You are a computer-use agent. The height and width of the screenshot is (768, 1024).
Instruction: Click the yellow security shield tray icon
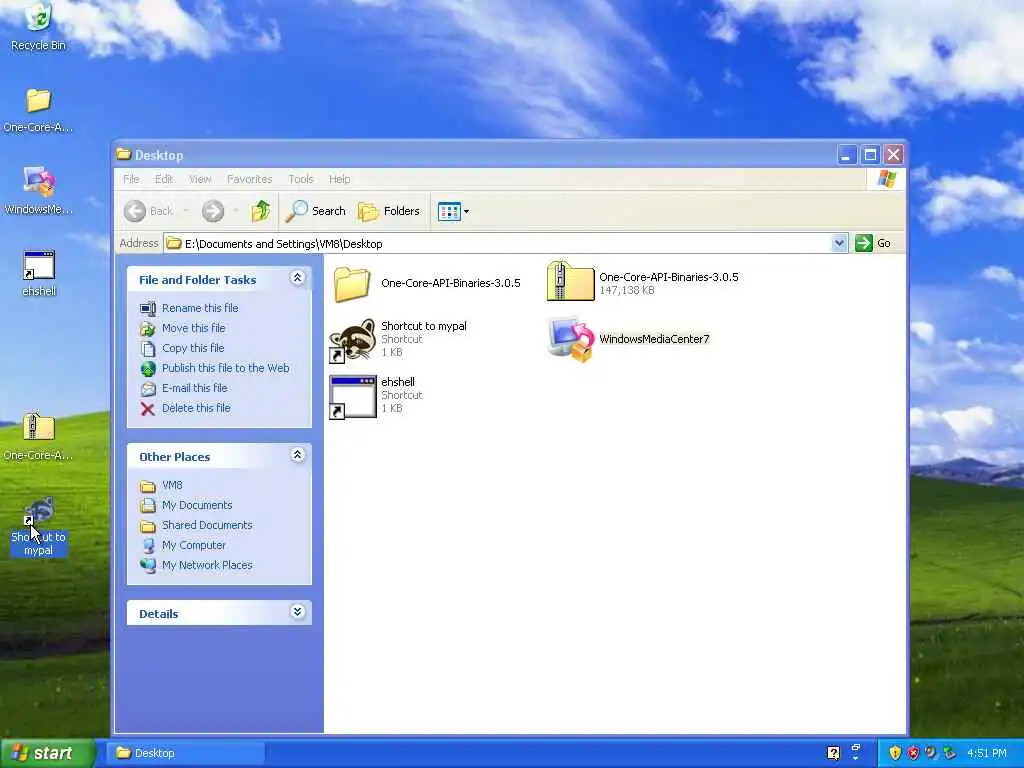895,753
